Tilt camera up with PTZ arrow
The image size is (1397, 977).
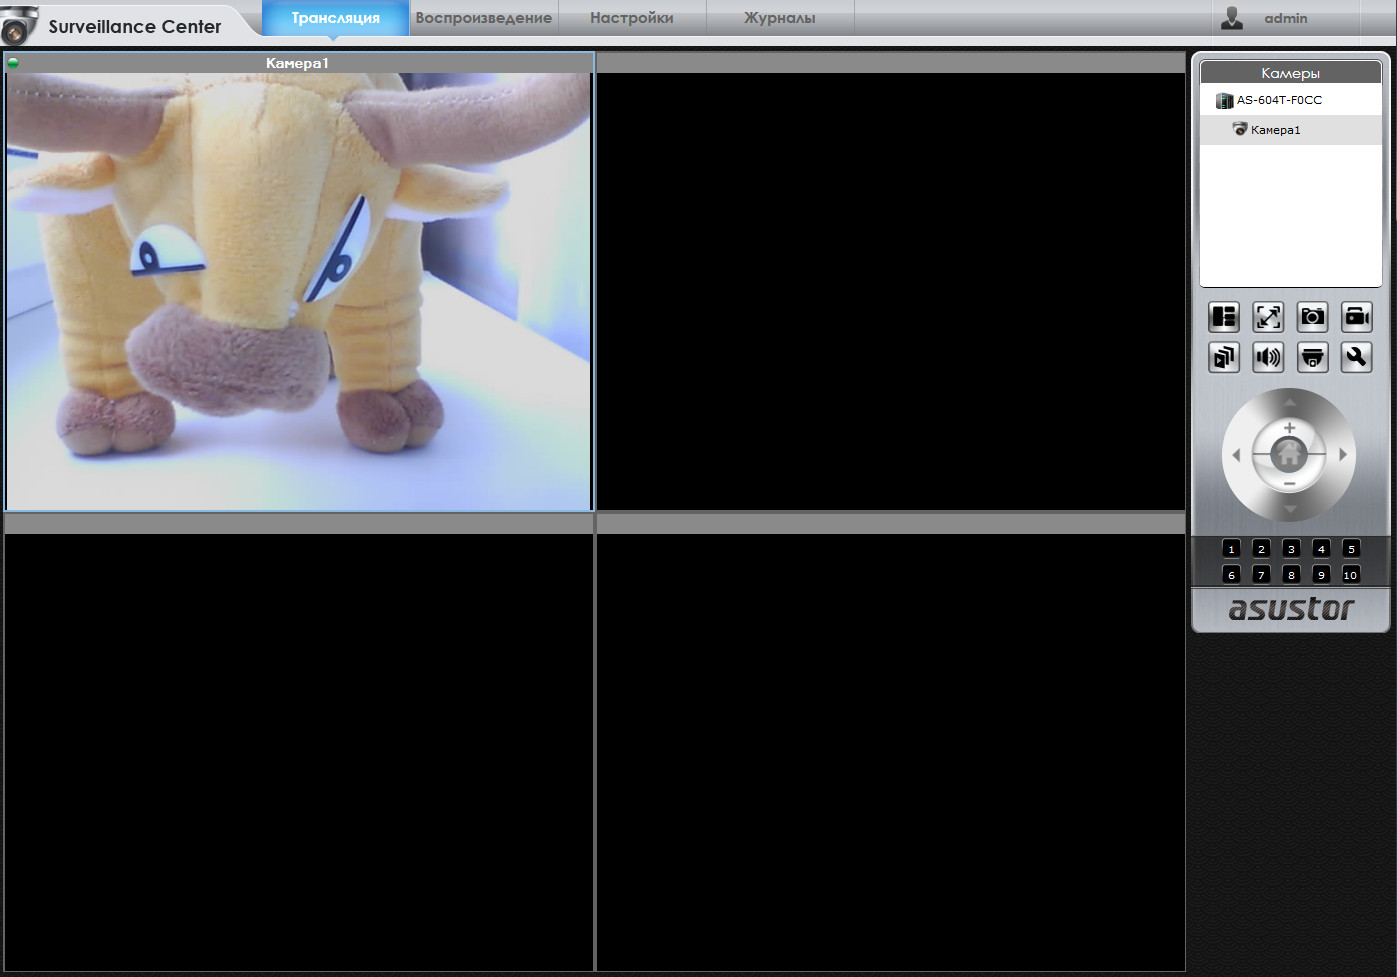[x=1289, y=402]
